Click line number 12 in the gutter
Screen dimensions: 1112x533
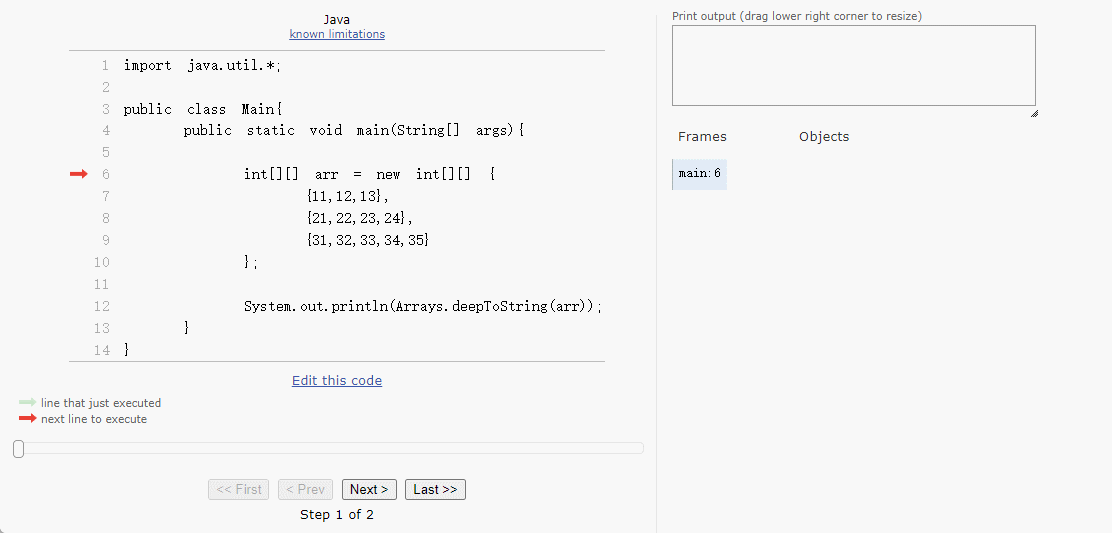point(102,306)
